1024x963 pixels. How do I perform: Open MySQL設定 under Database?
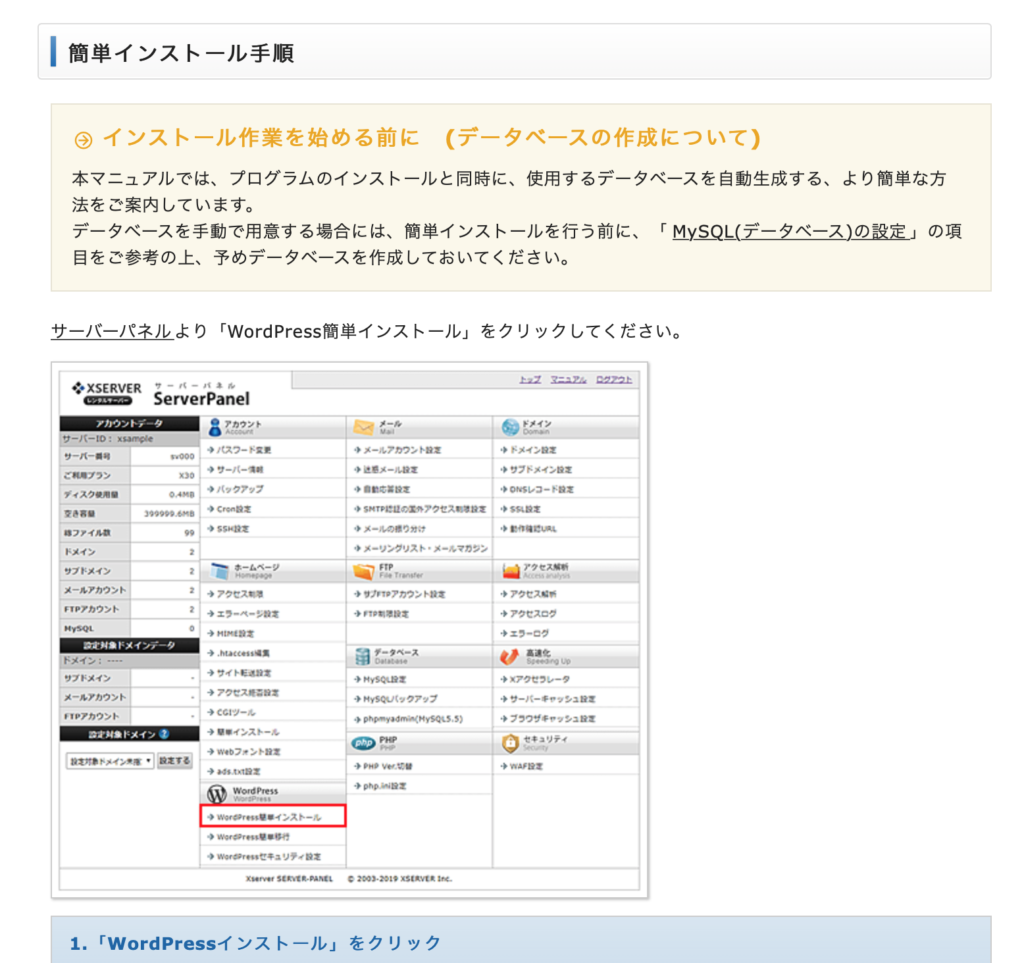click(385, 680)
